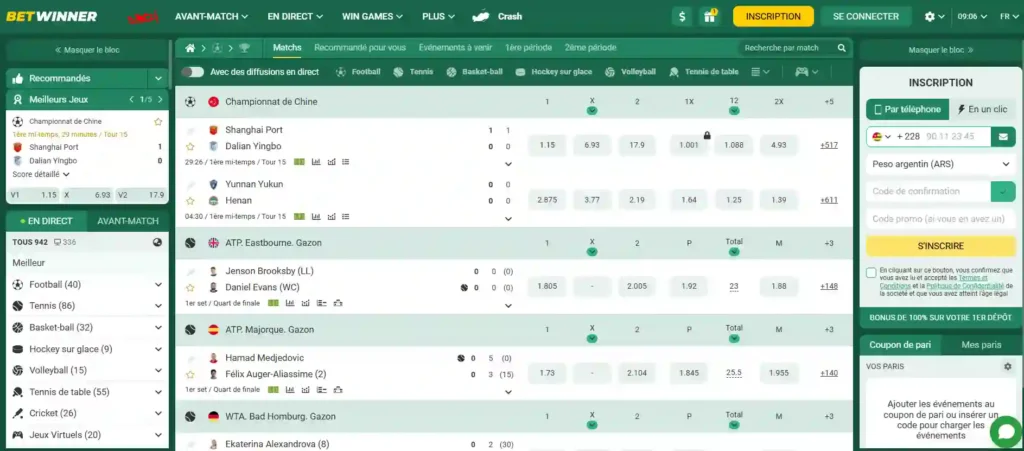Filter by Tennis de table icon
This screenshot has width=1024, height=451.
tap(674, 72)
